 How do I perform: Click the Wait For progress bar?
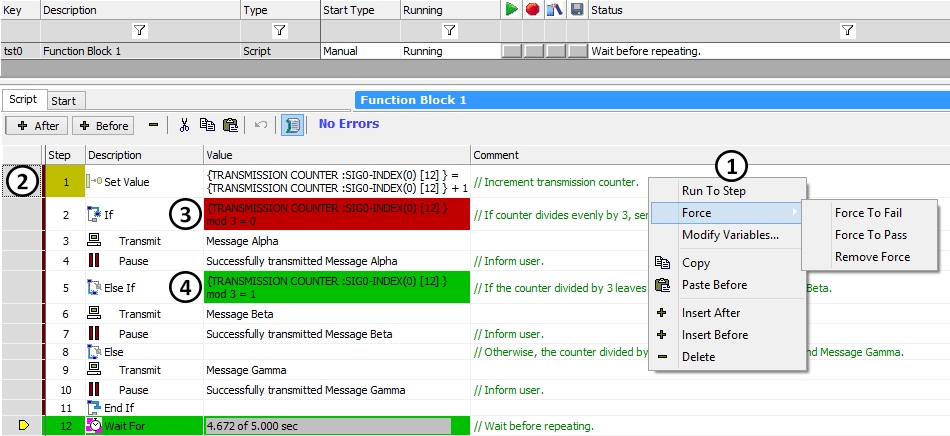pos(327,426)
